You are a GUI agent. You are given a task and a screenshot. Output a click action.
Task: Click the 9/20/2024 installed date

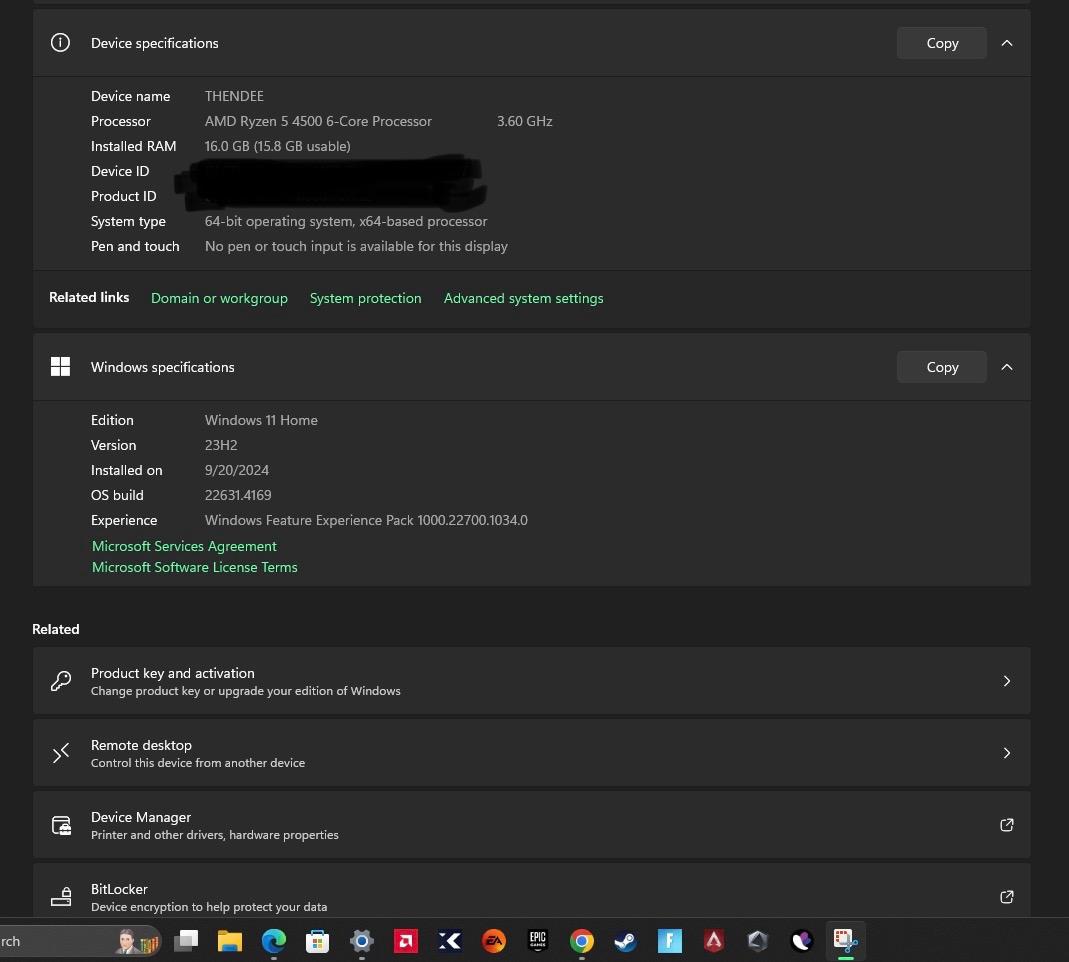(x=237, y=470)
